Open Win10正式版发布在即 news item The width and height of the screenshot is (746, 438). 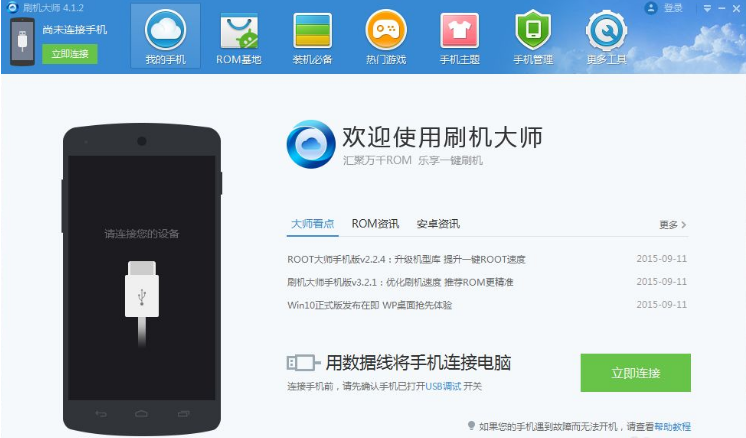pyautogui.click(x=369, y=305)
